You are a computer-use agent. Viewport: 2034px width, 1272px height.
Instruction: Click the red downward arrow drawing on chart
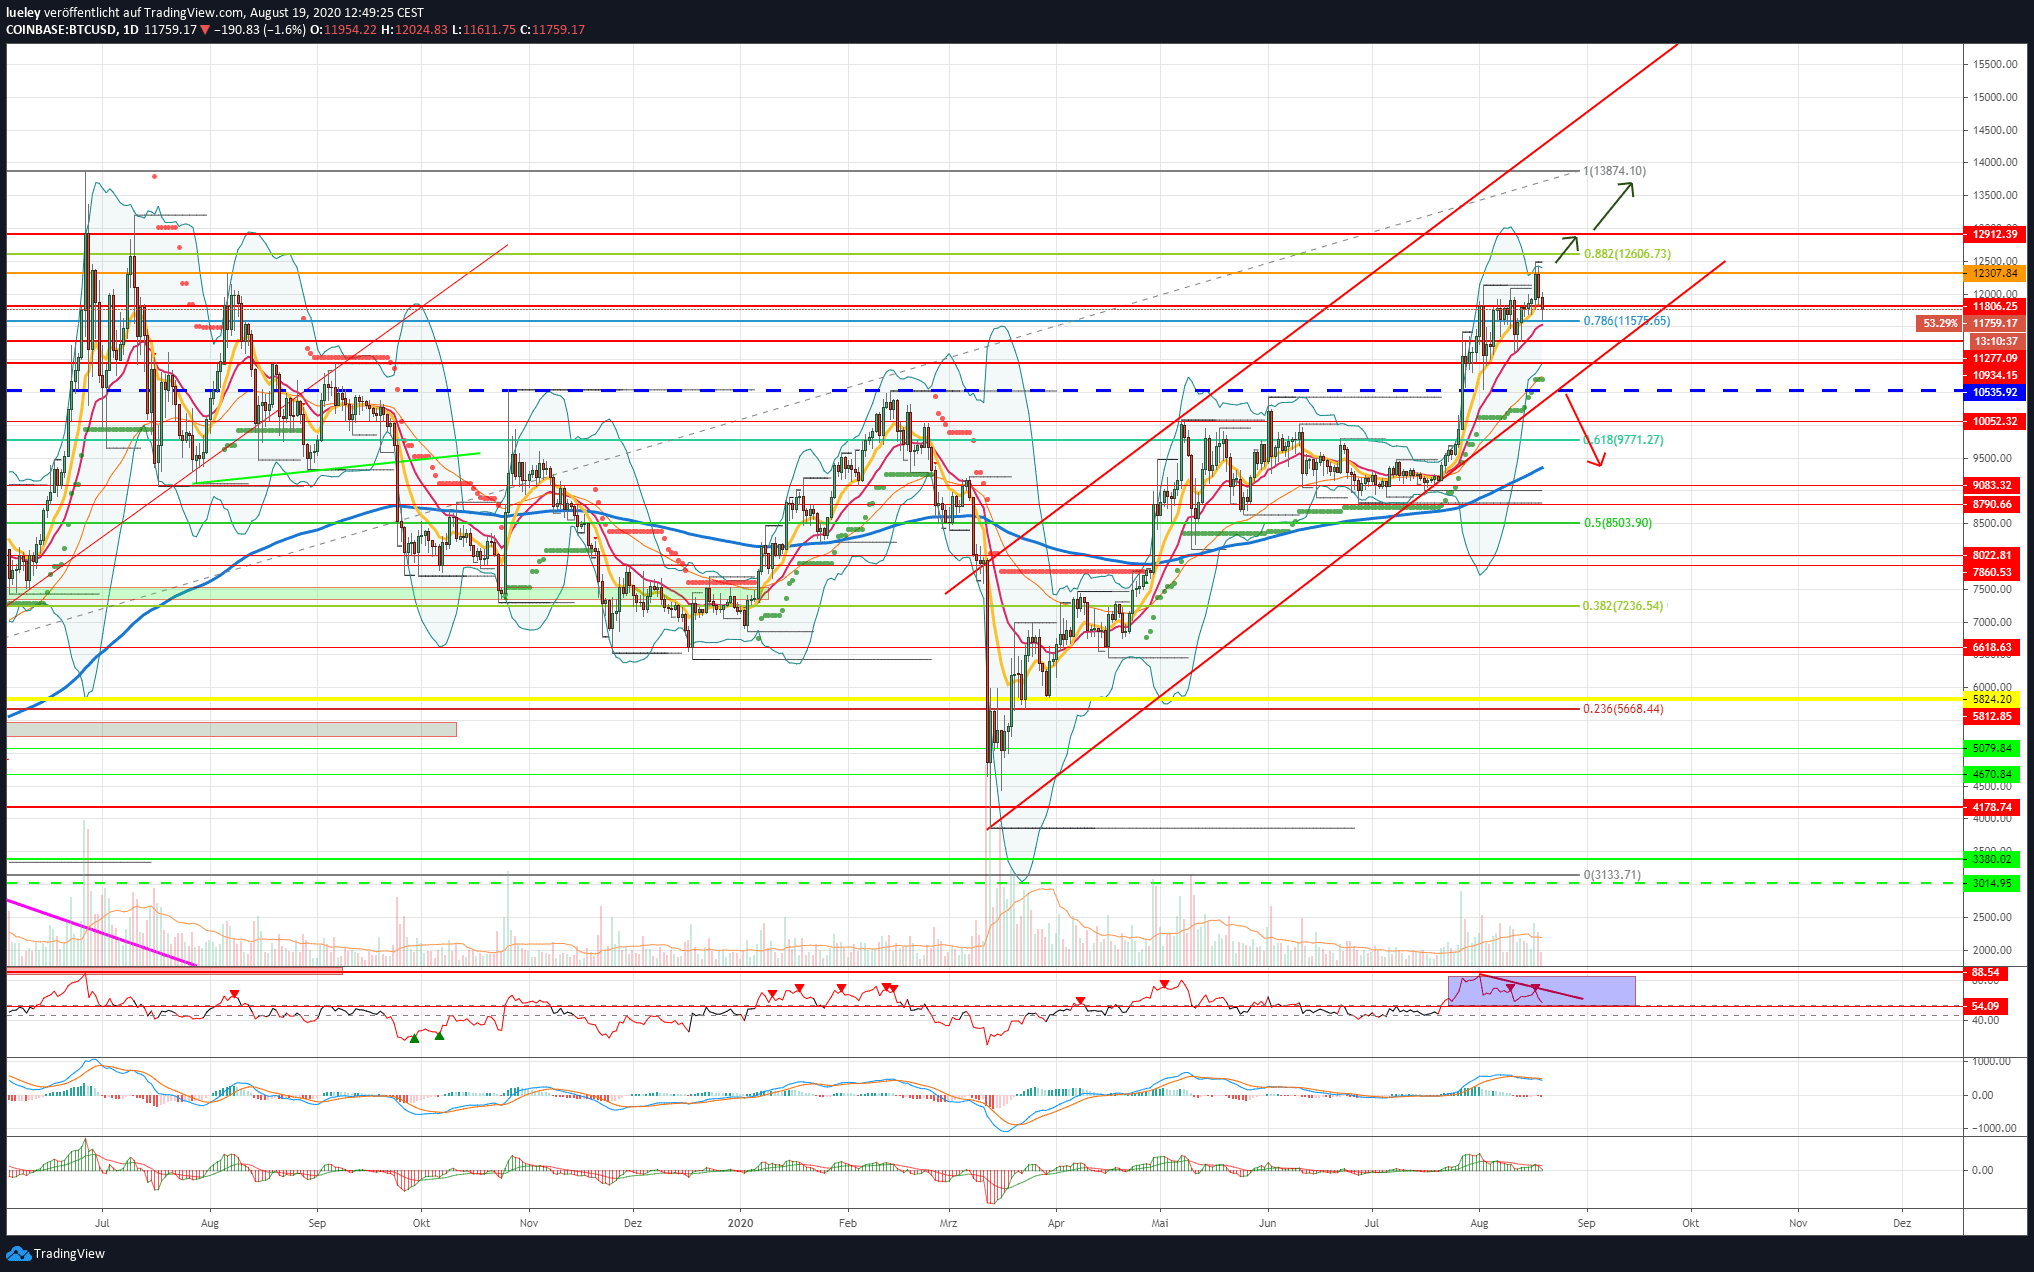[1584, 430]
